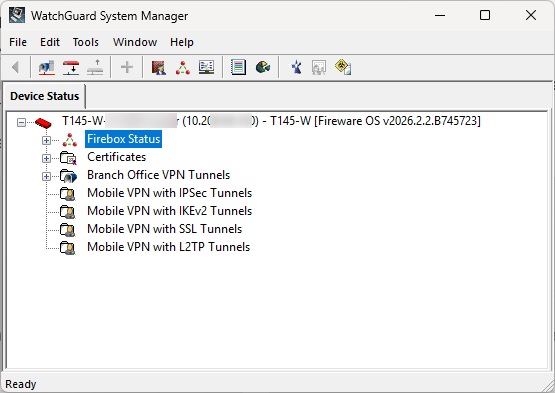Click the Certificates folder icon

(68, 158)
